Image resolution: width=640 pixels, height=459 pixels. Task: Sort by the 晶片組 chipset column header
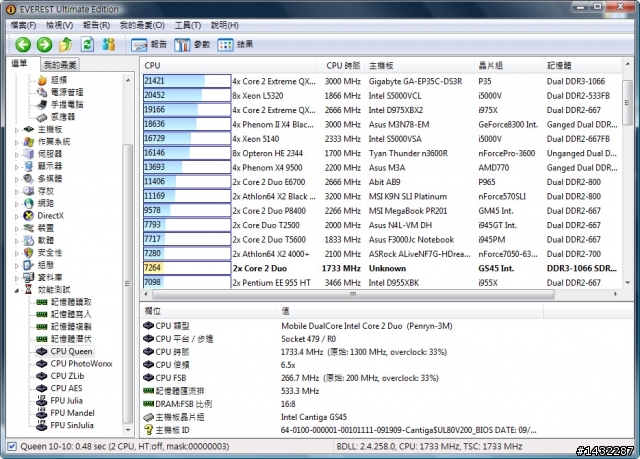coord(509,65)
